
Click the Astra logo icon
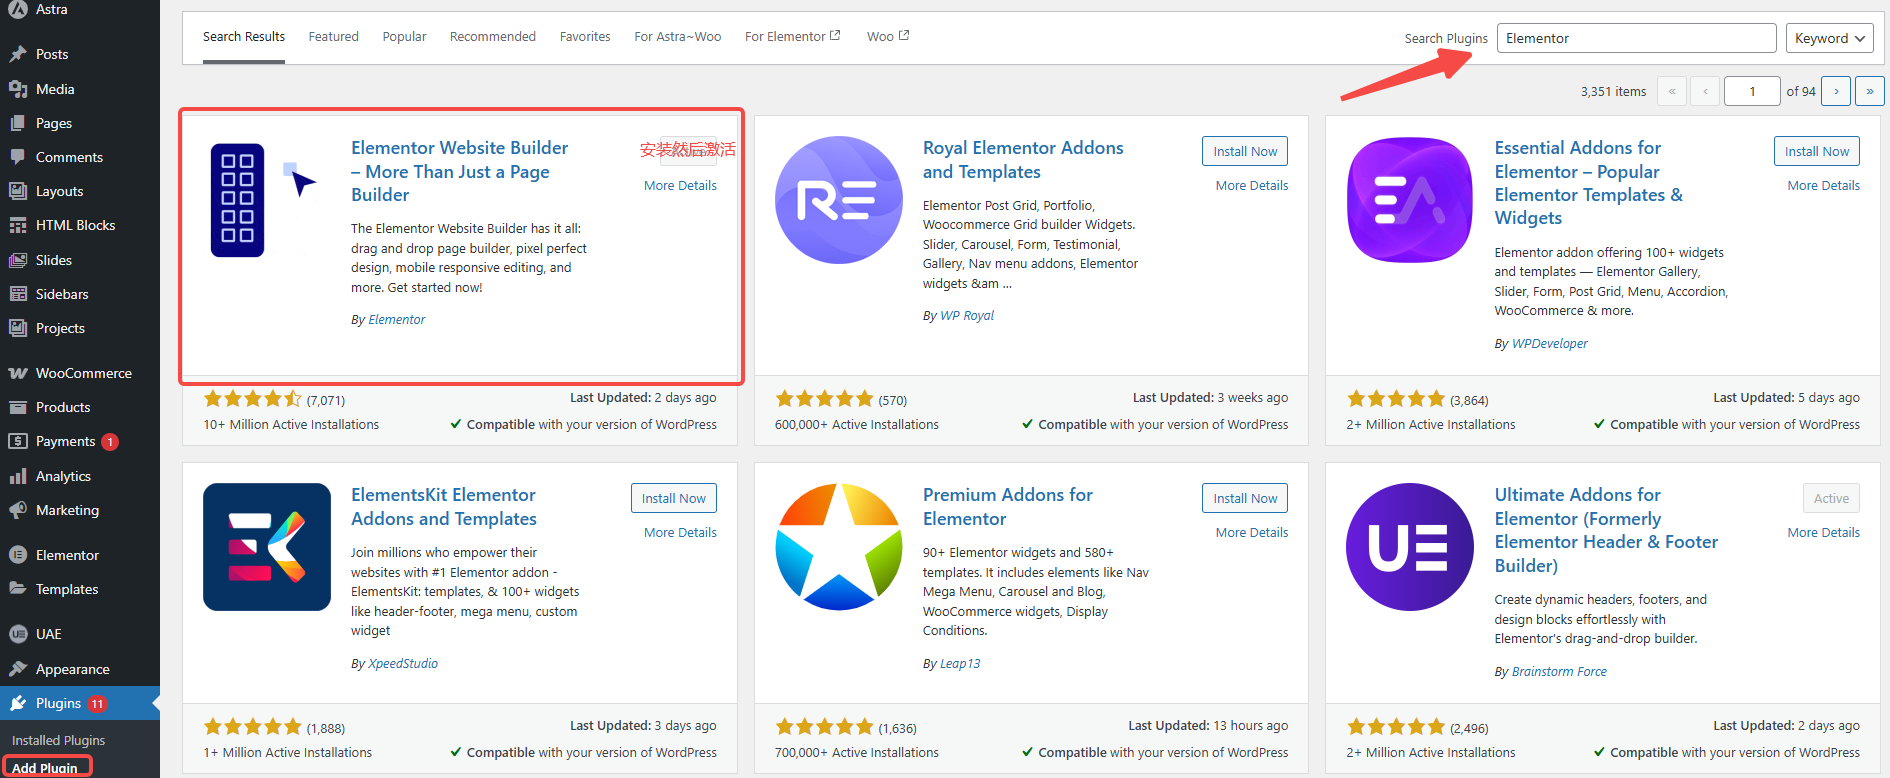coord(18,8)
